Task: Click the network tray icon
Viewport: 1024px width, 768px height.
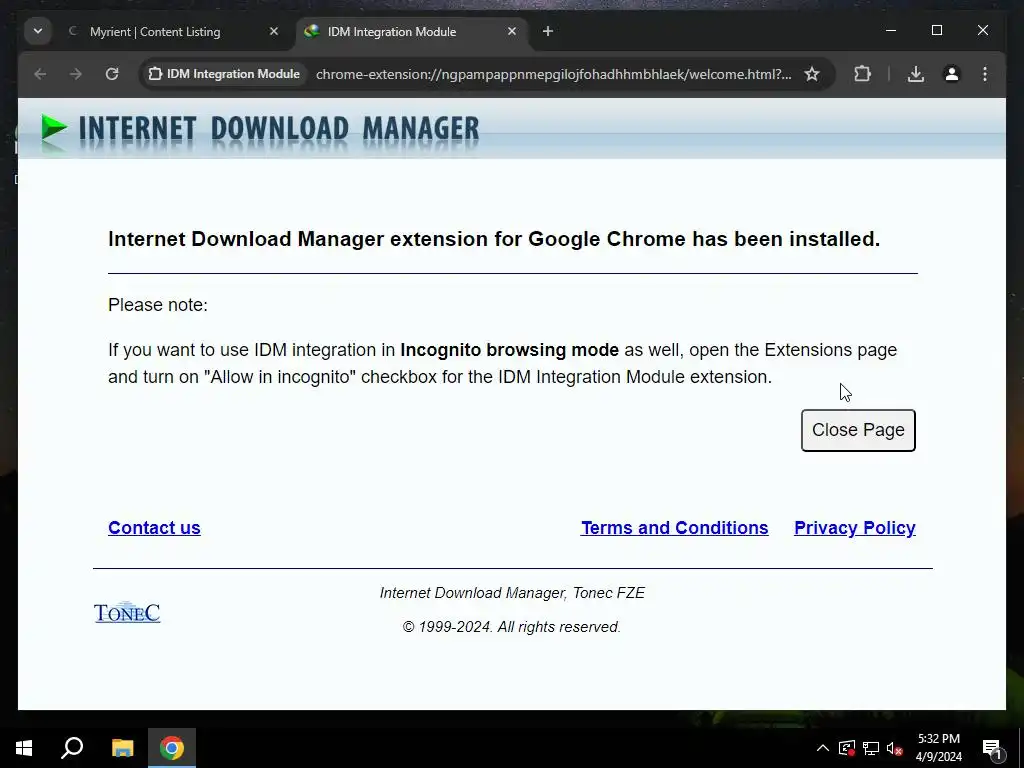Action: [871, 748]
